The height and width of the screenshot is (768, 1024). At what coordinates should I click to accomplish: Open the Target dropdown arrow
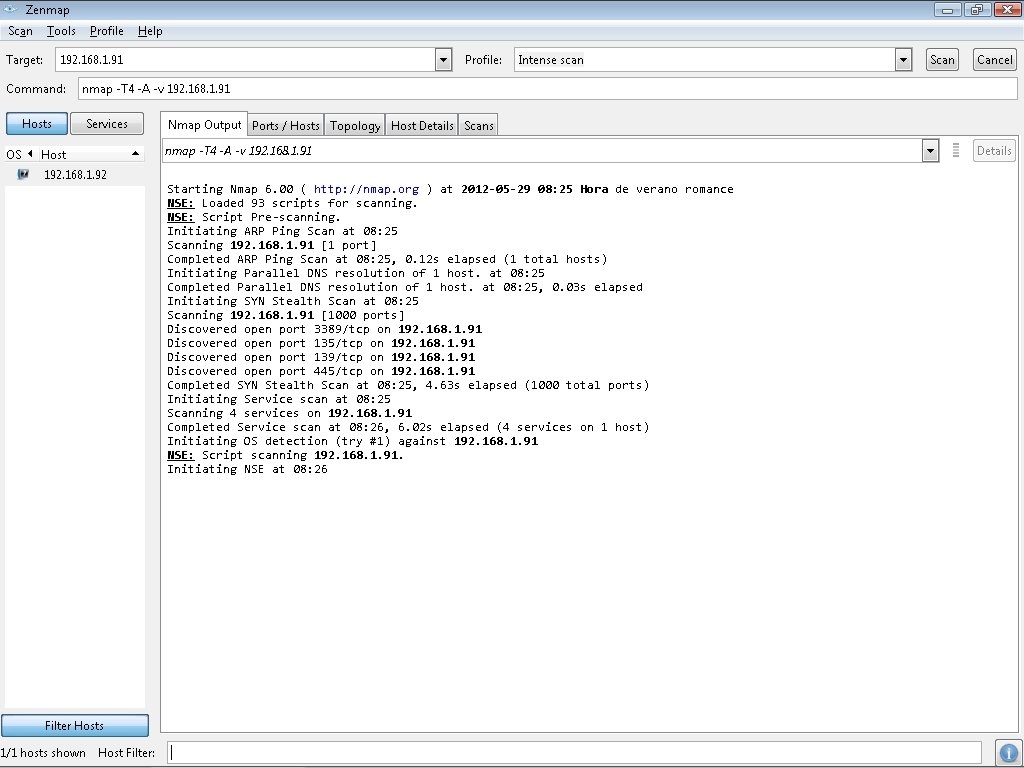(x=443, y=60)
